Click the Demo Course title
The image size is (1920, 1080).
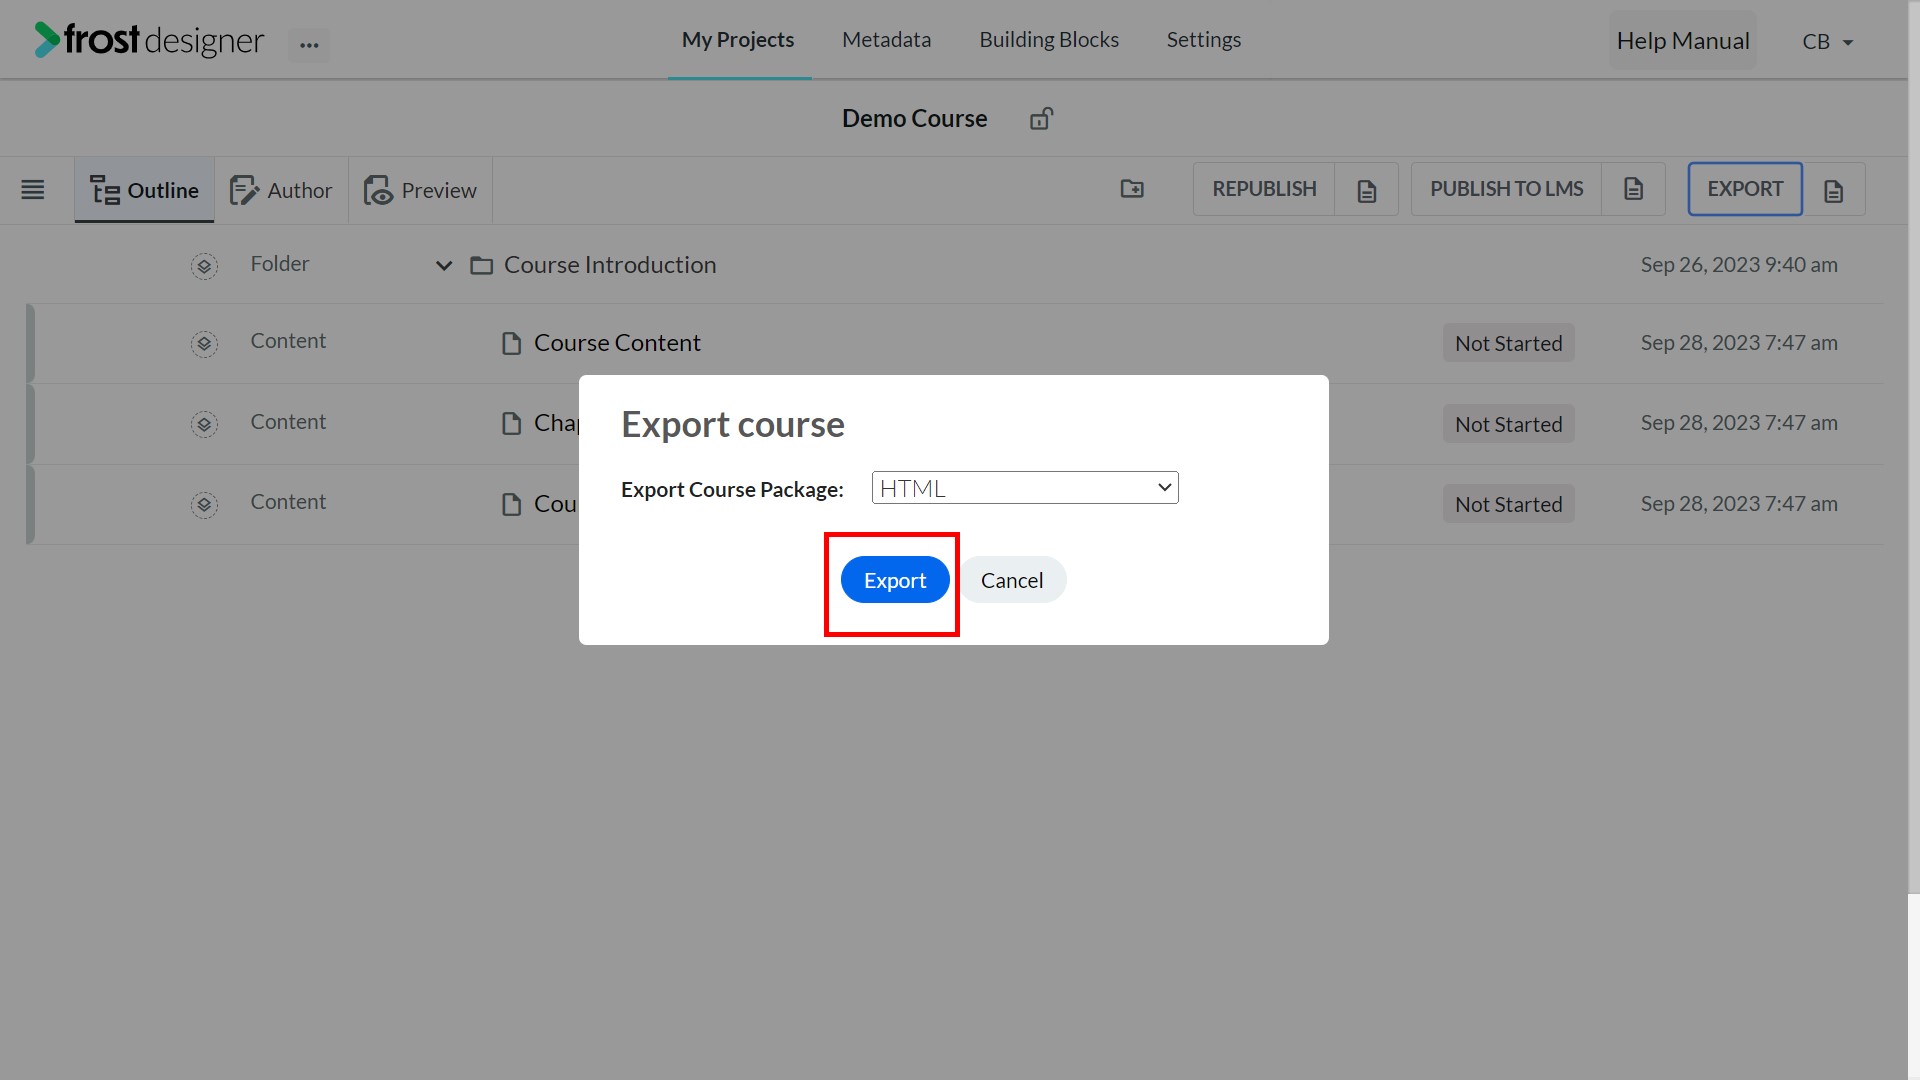(914, 118)
